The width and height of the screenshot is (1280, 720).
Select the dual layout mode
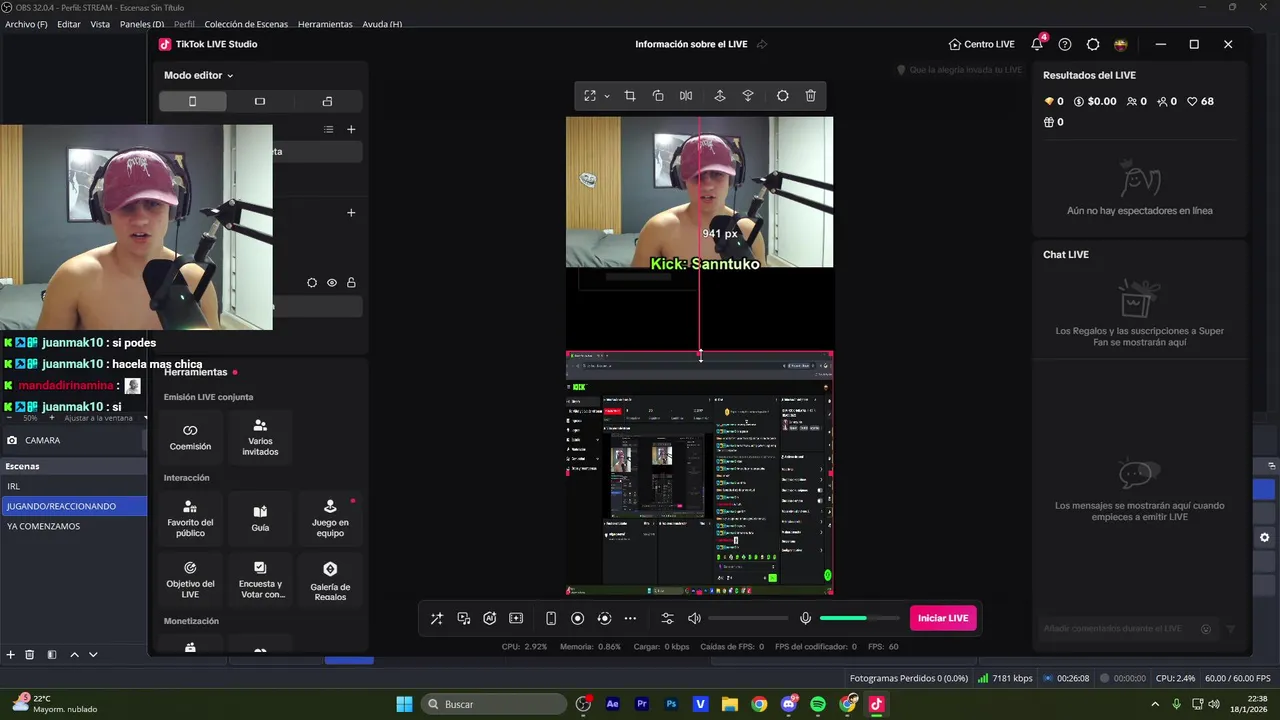(327, 101)
